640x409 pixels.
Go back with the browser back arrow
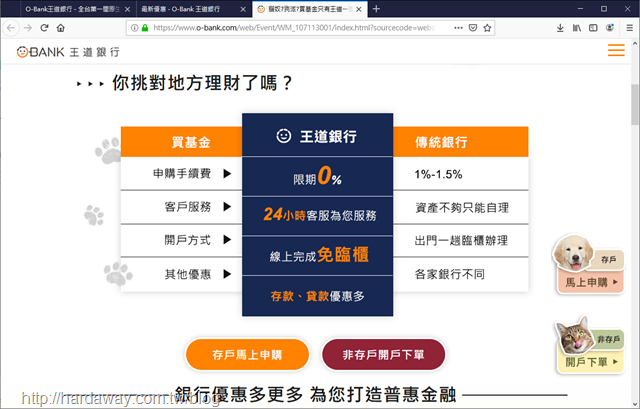(11, 28)
